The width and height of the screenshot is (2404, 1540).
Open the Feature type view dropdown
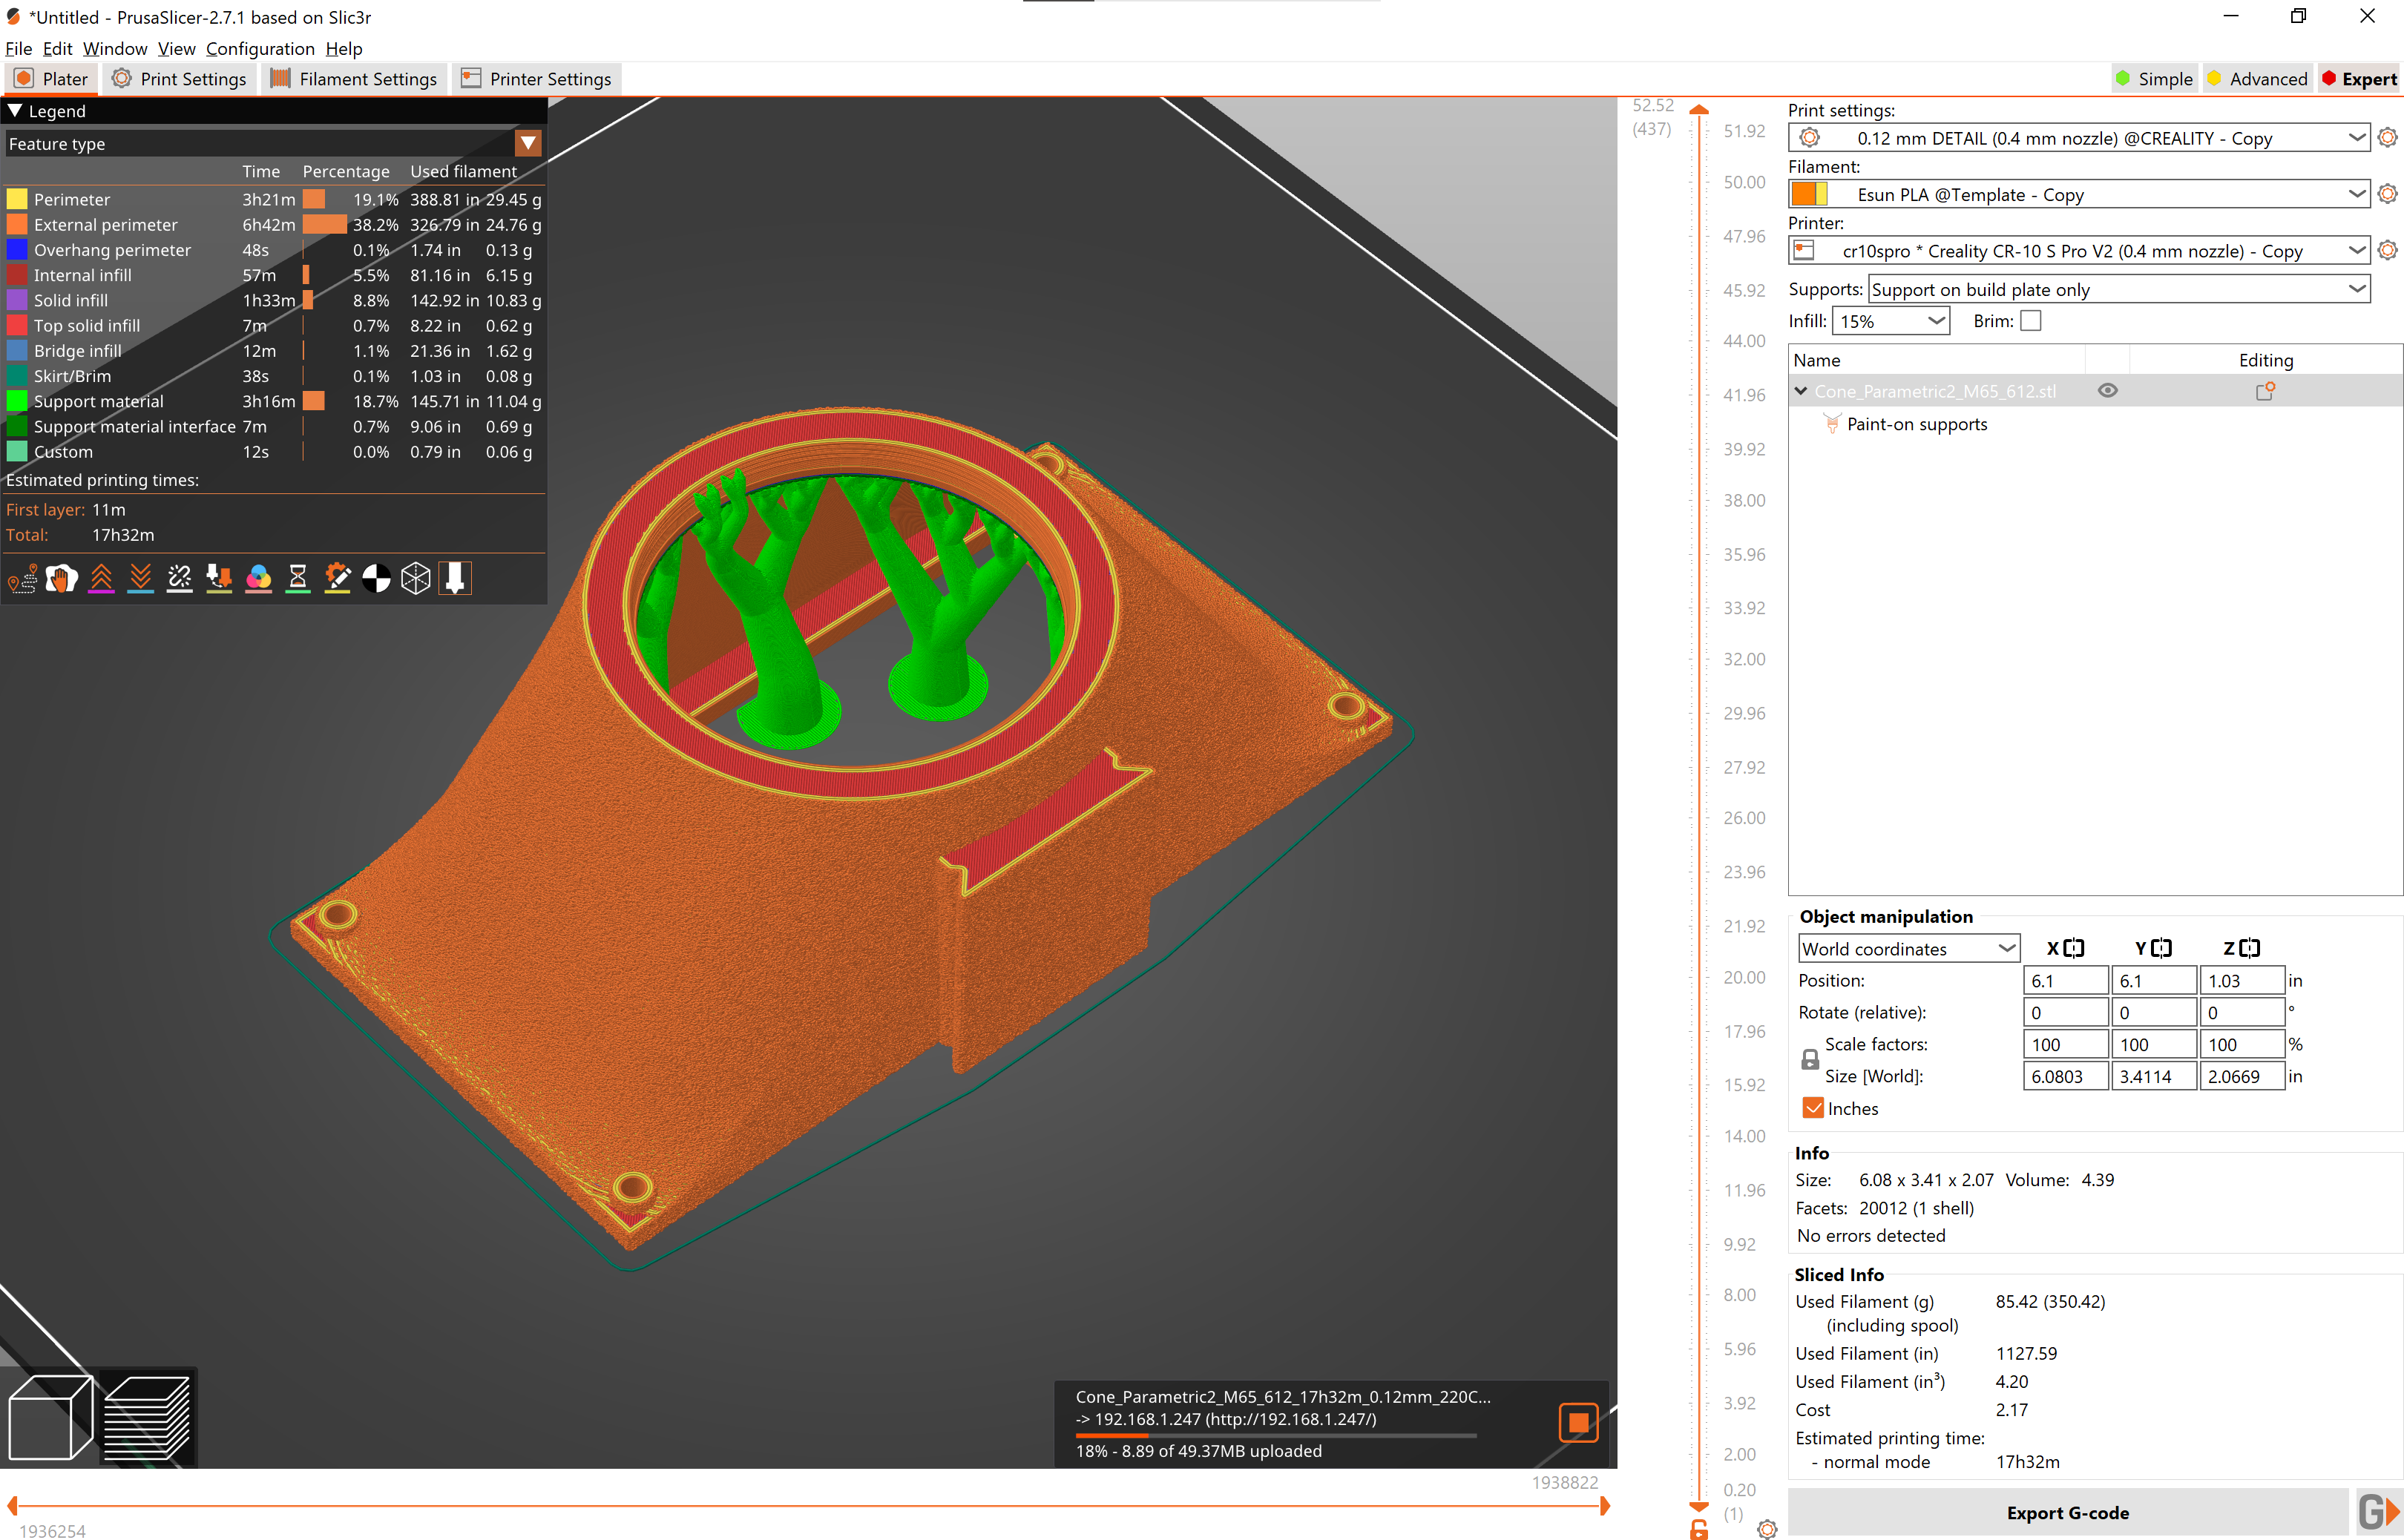[x=528, y=143]
